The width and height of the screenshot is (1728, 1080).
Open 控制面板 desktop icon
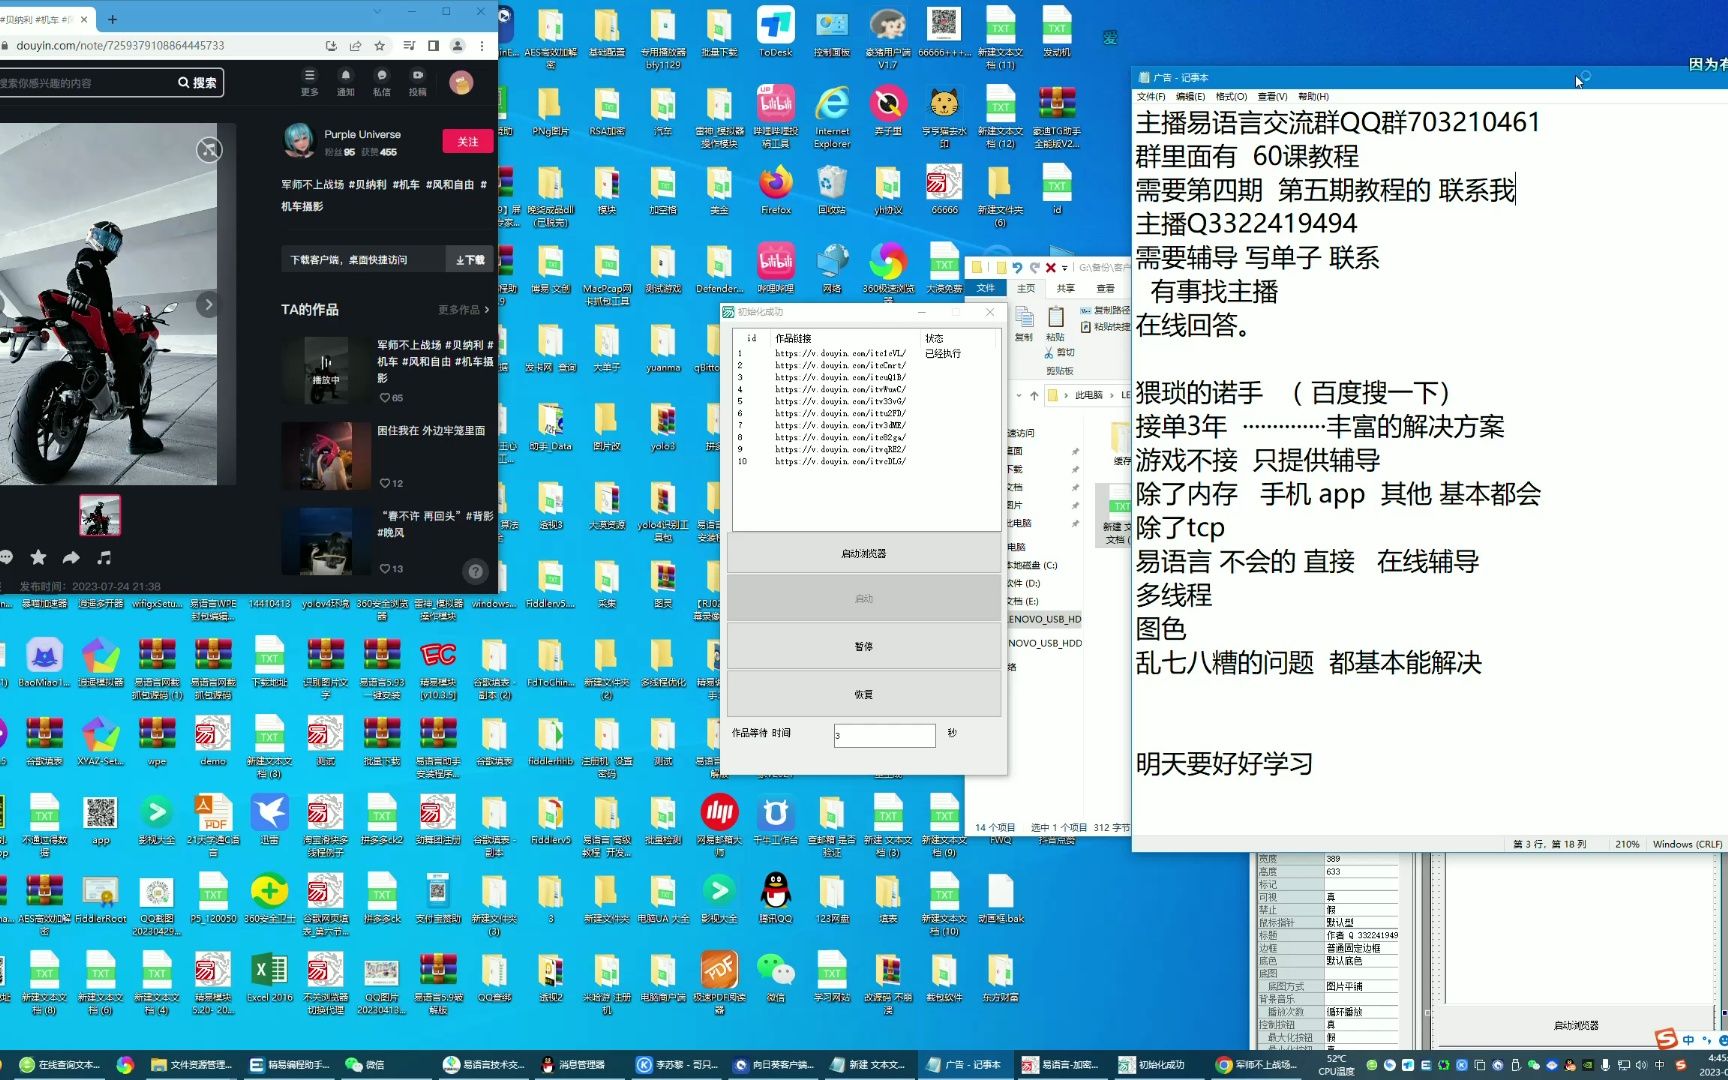click(832, 34)
